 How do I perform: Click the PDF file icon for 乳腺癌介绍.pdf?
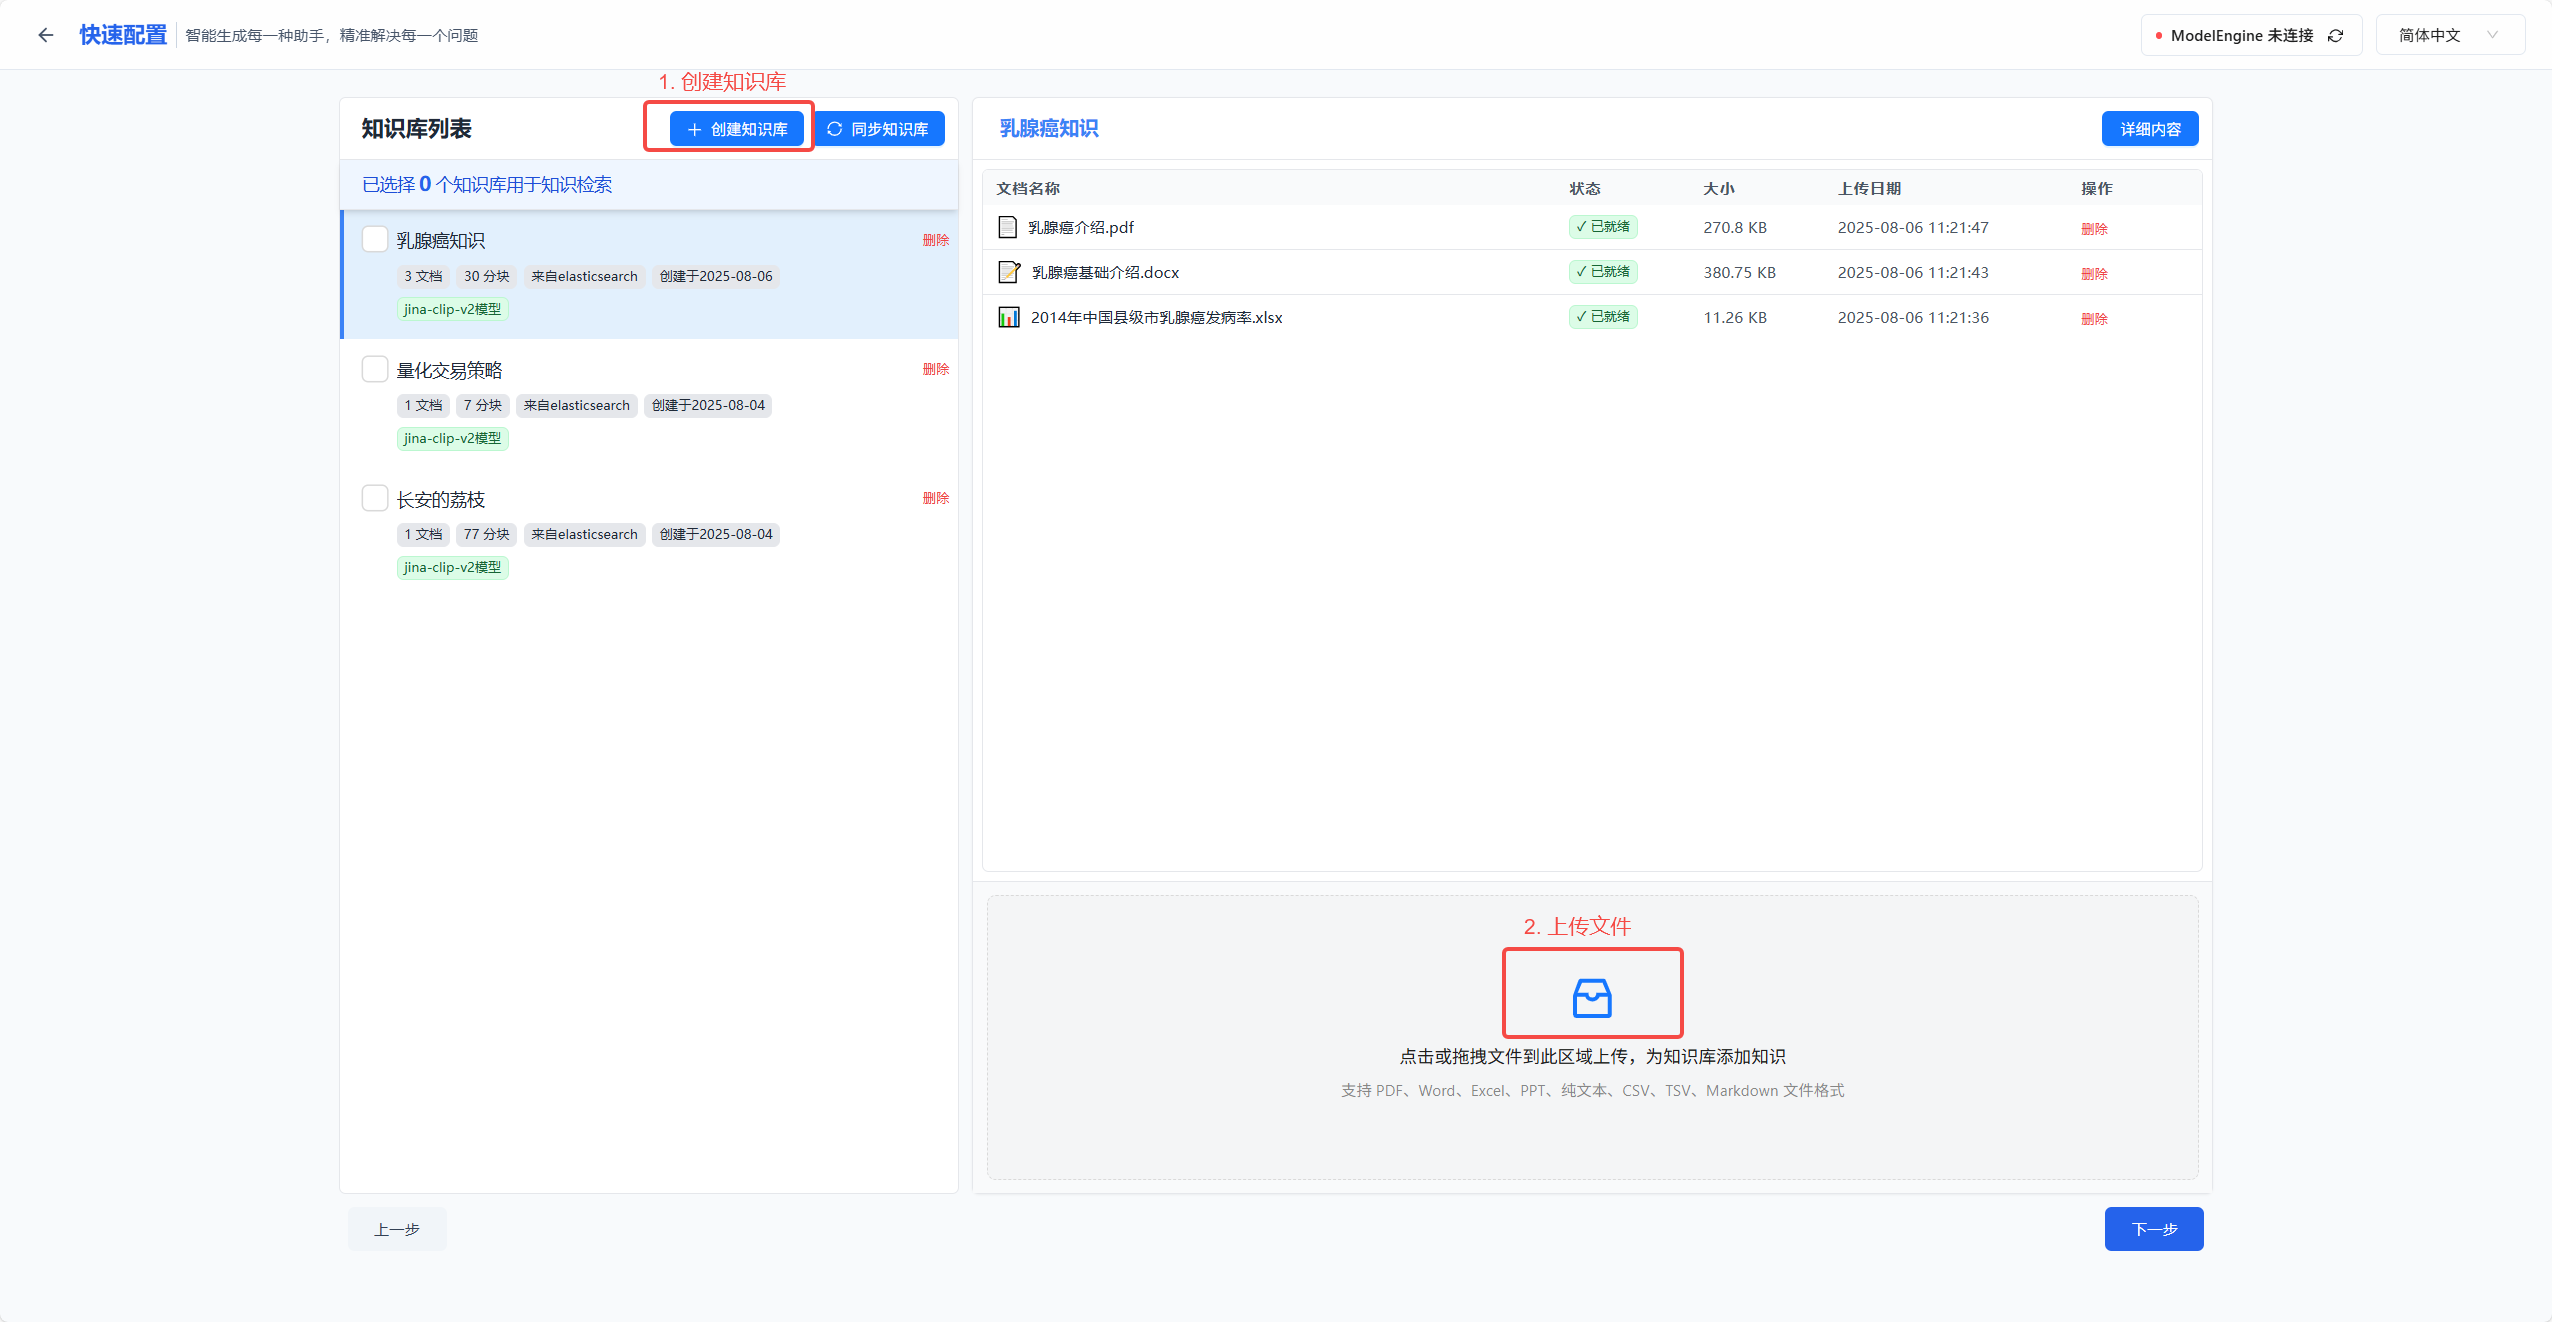pos(1008,227)
